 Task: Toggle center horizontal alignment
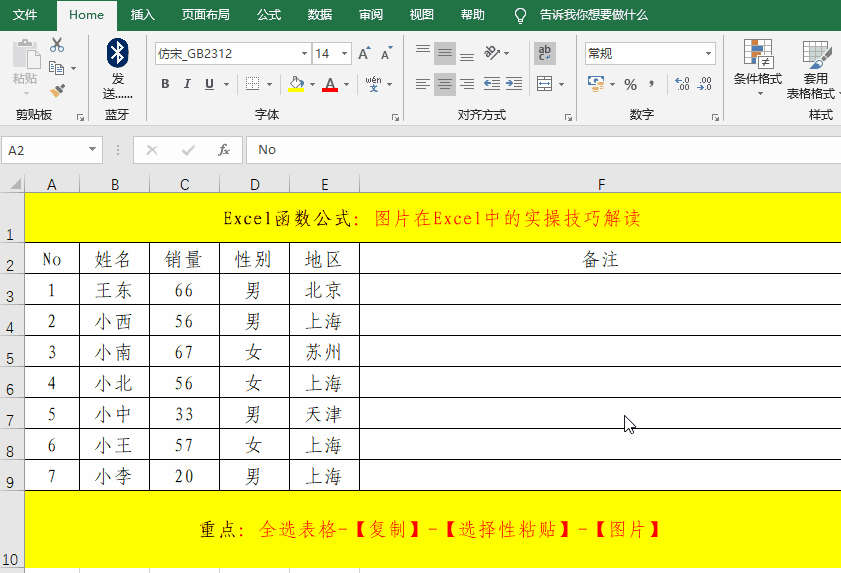tap(445, 84)
